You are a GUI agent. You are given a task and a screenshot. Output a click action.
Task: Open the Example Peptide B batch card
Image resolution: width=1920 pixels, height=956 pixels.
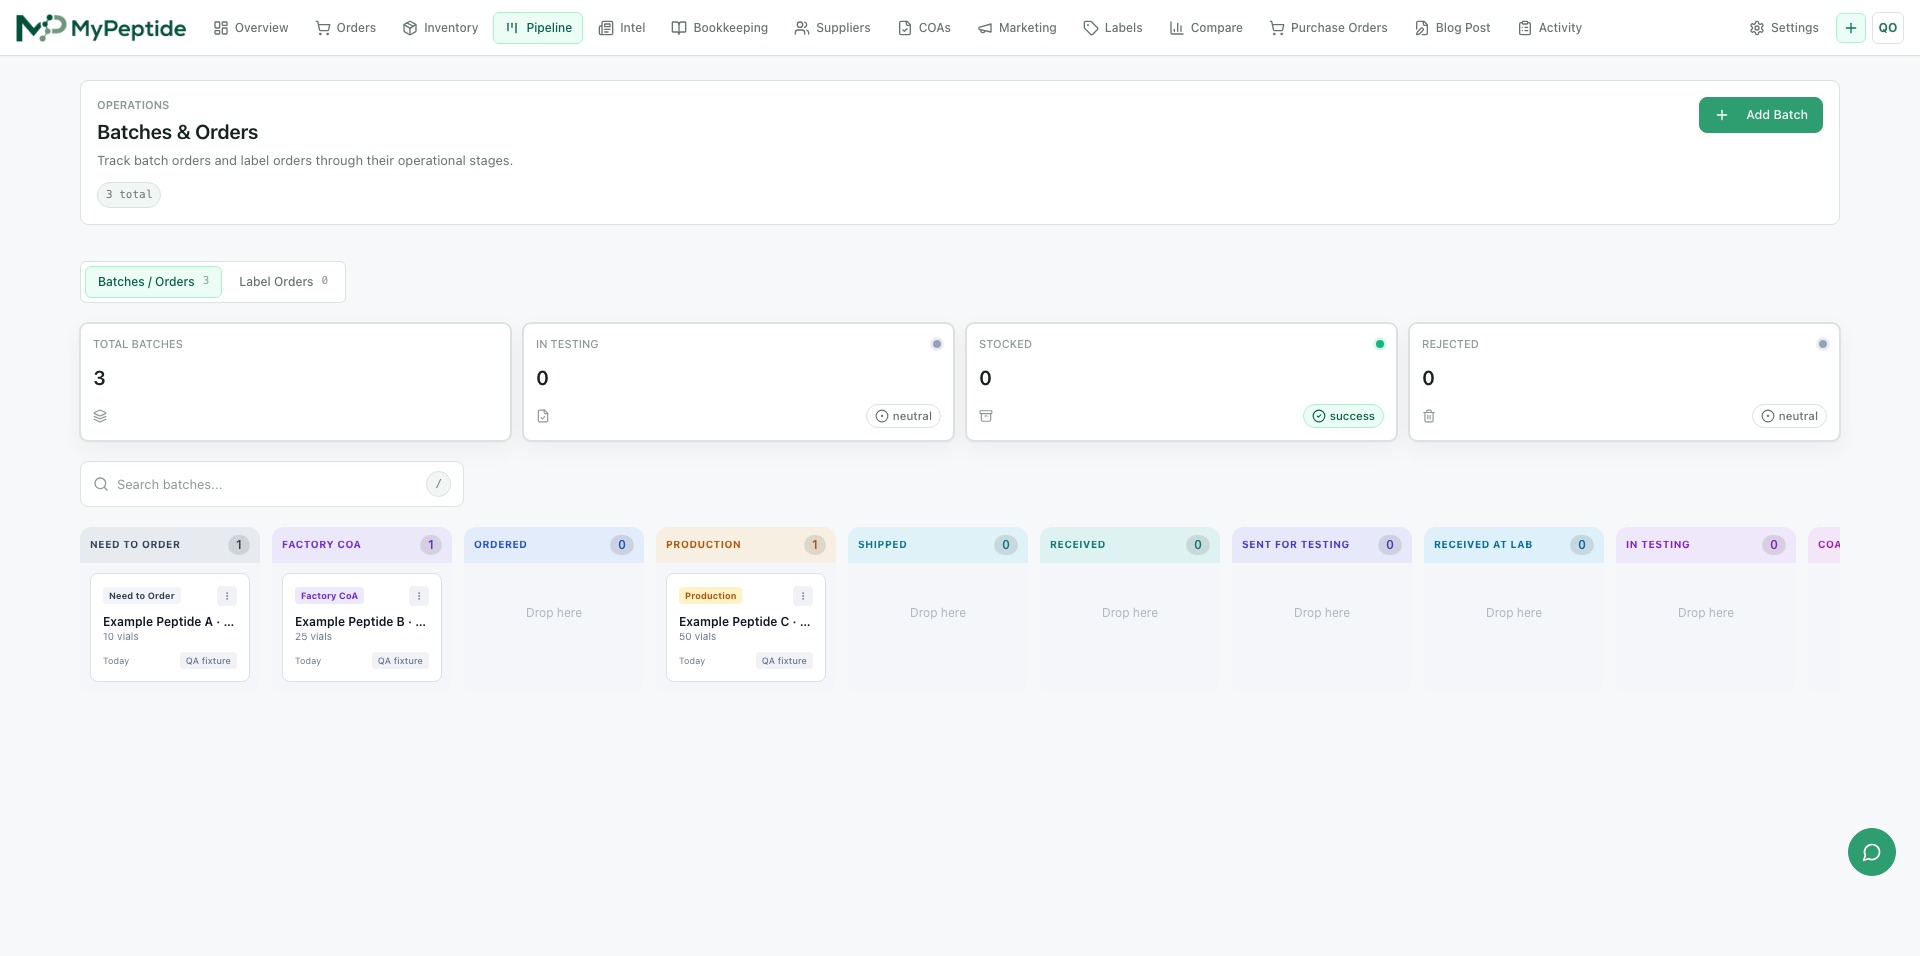coord(362,627)
